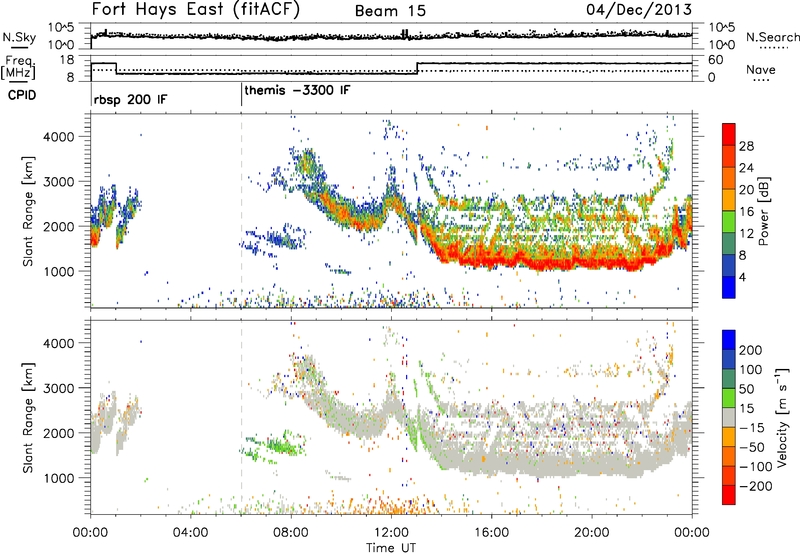Image resolution: width=800 pixels, height=554 pixels.
Task: Click the date '04/Dec/2013'
Action: point(639,9)
